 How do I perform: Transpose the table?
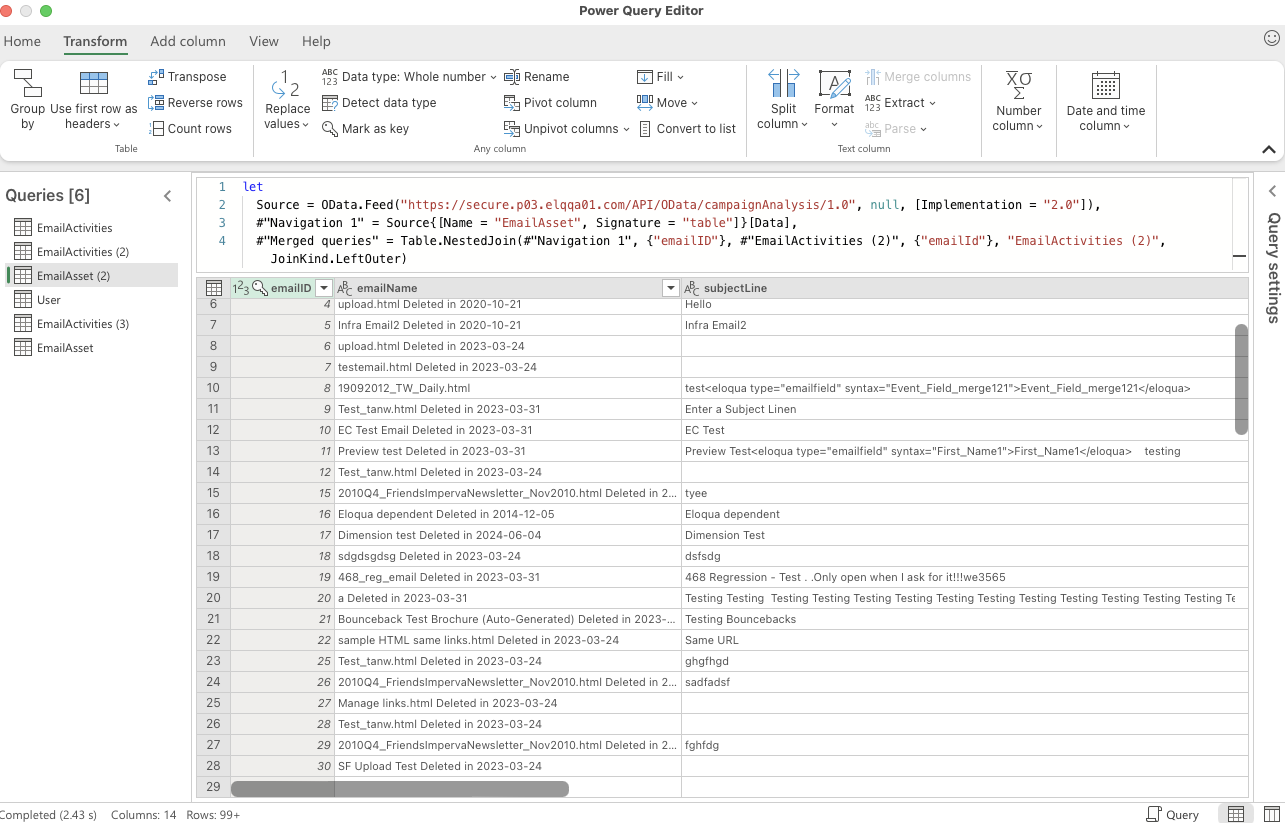click(x=187, y=77)
